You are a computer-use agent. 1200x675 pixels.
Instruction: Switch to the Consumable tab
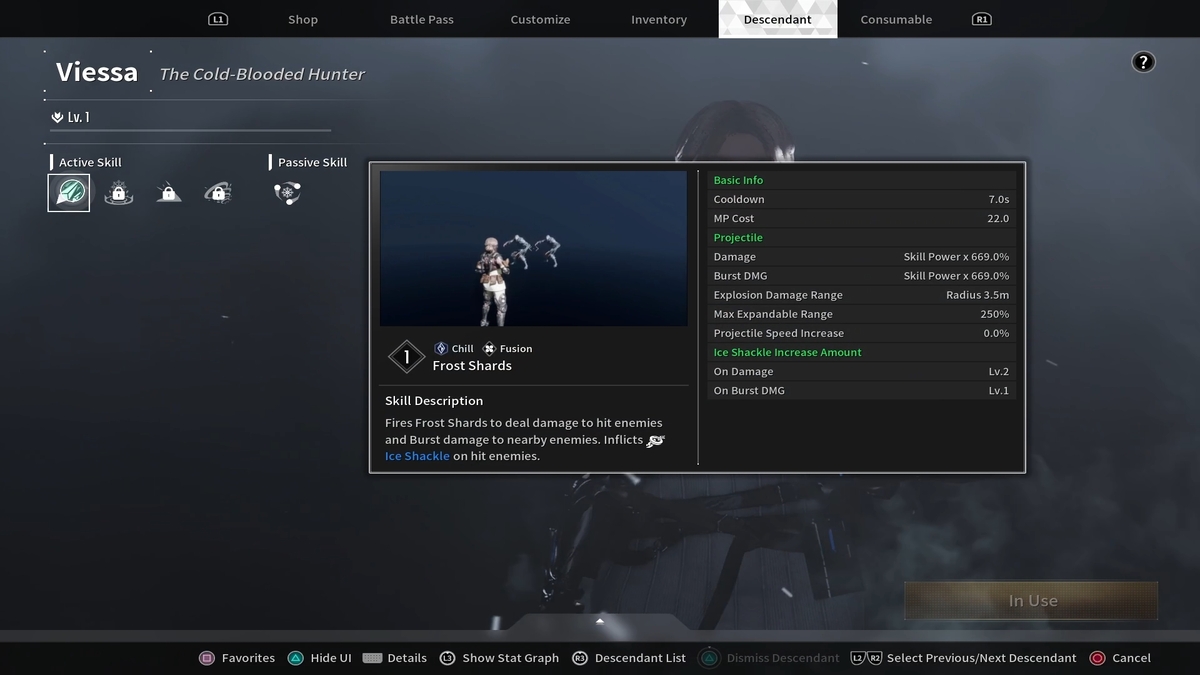(x=896, y=19)
